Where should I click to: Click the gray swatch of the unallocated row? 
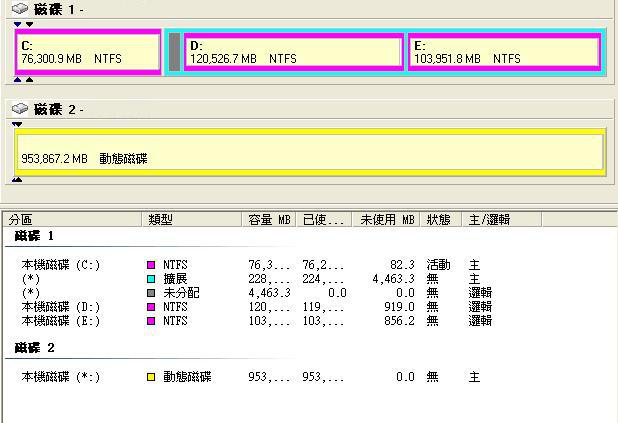pos(151,293)
